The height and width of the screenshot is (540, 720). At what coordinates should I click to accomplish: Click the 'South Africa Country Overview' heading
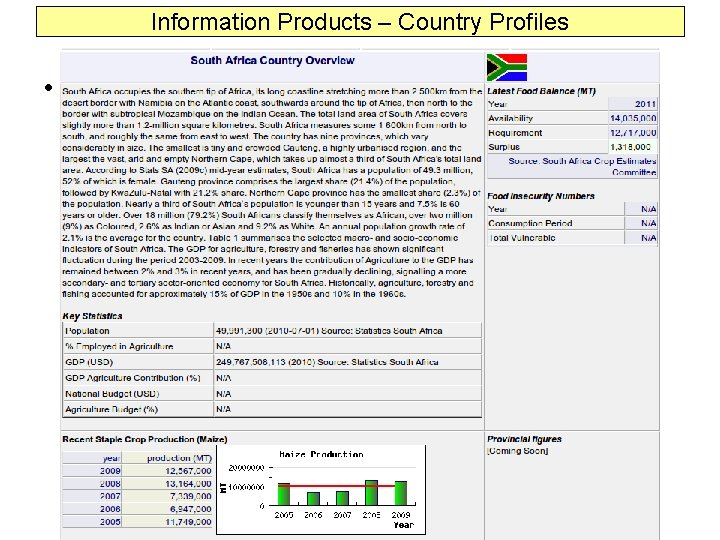click(272, 60)
